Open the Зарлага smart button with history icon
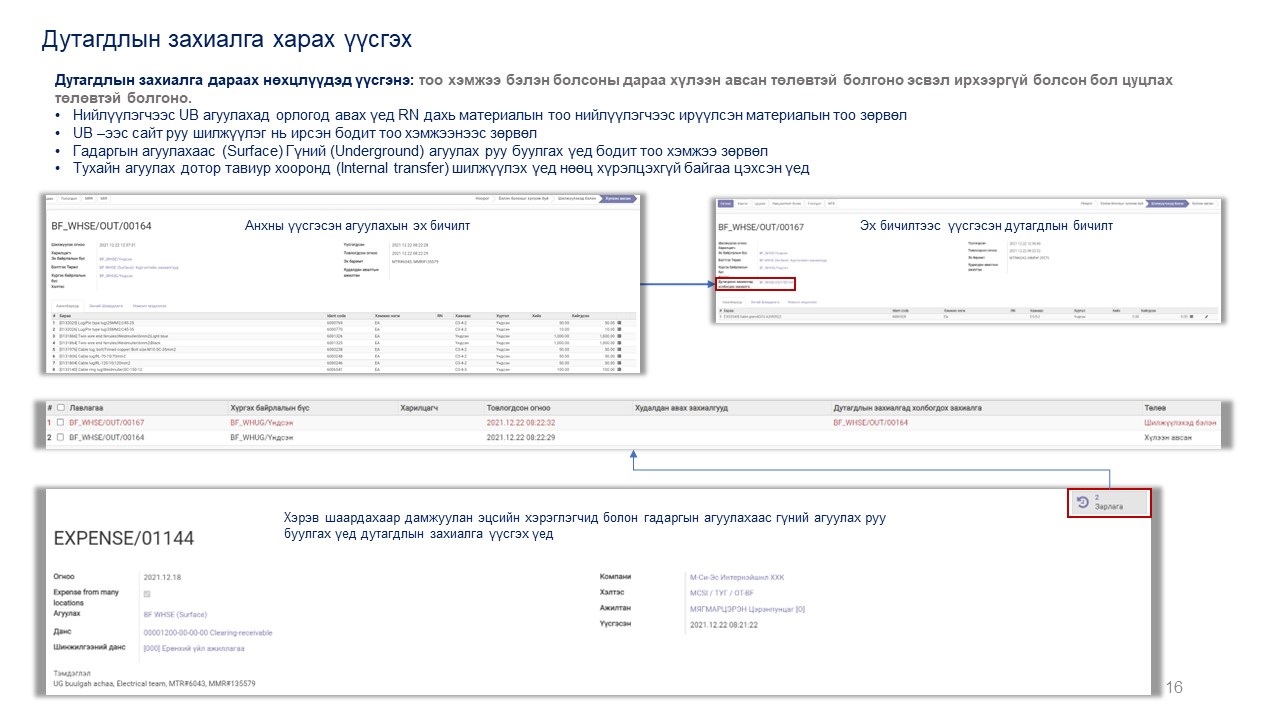Viewport: 1280px width, 720px height. tap(1109, 502)
